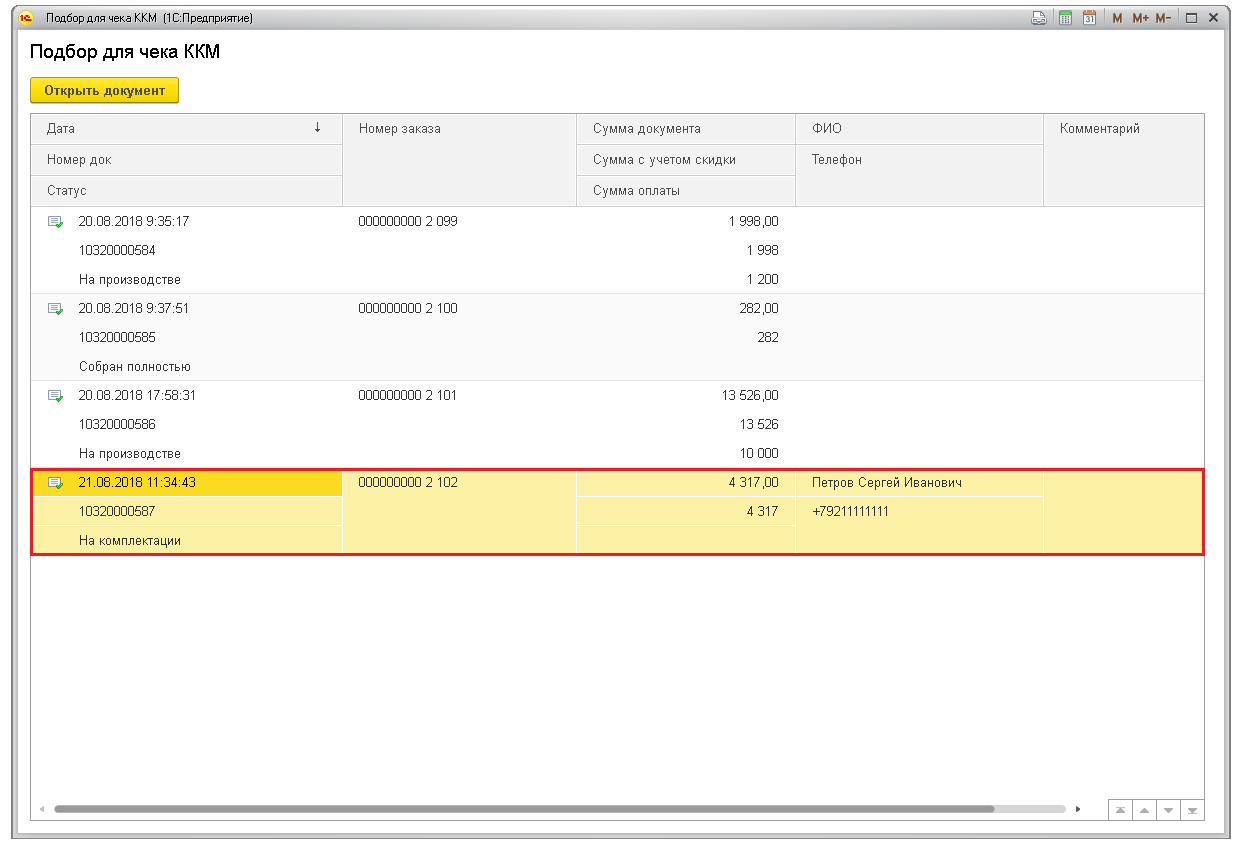Click the horizontal scrollbar track

1030,808
